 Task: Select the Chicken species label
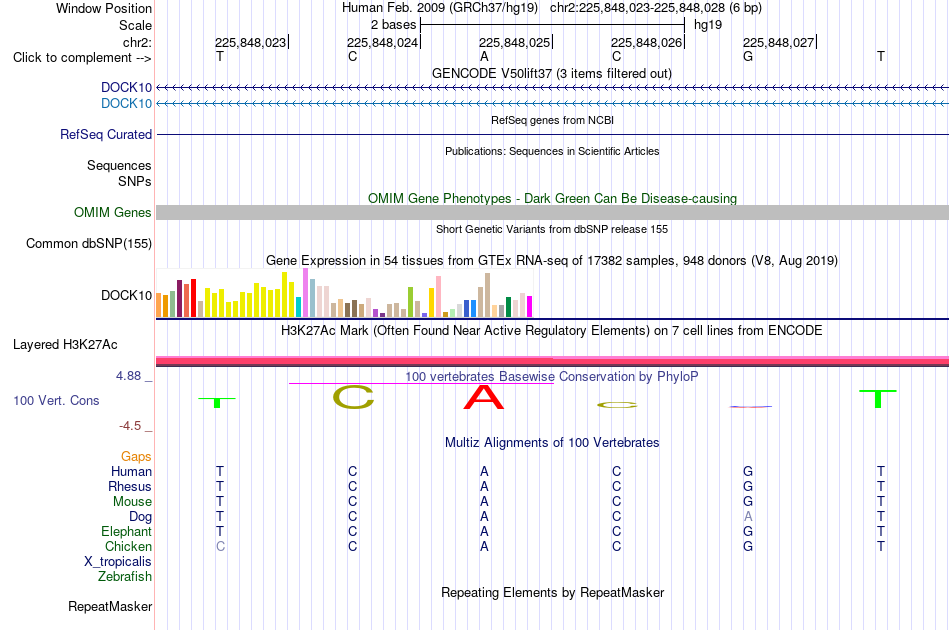point(128,546)
